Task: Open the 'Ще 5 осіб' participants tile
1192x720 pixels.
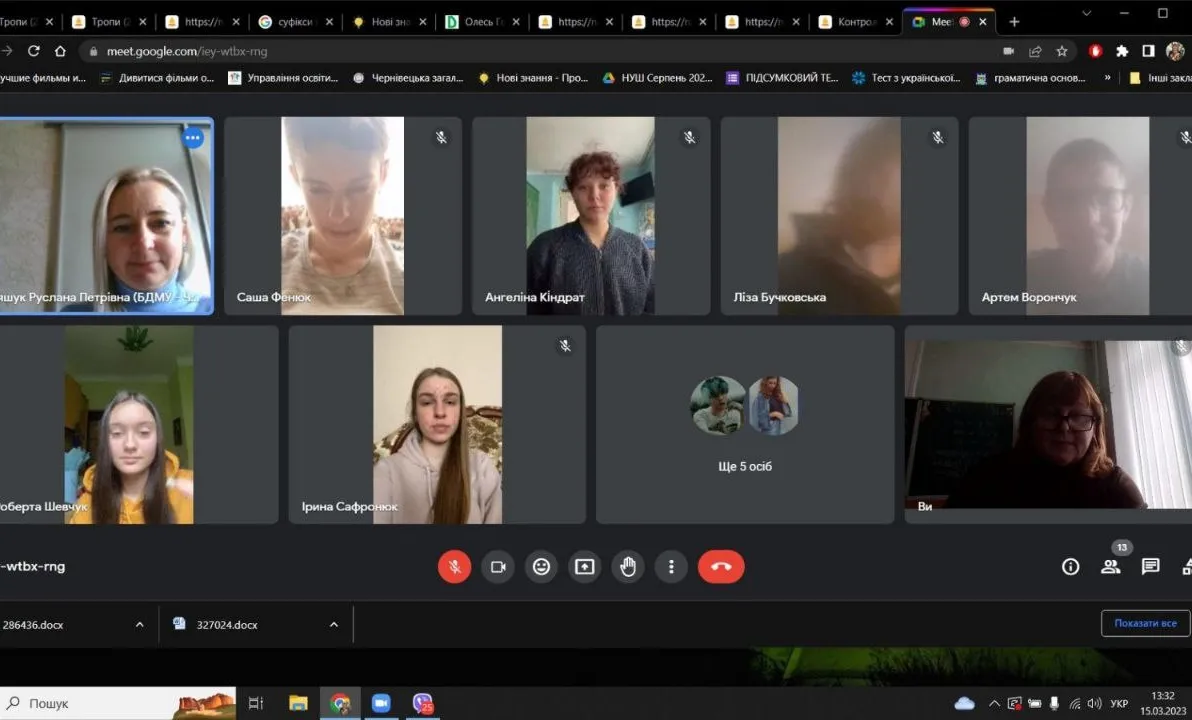Action: tap(745, 424)
